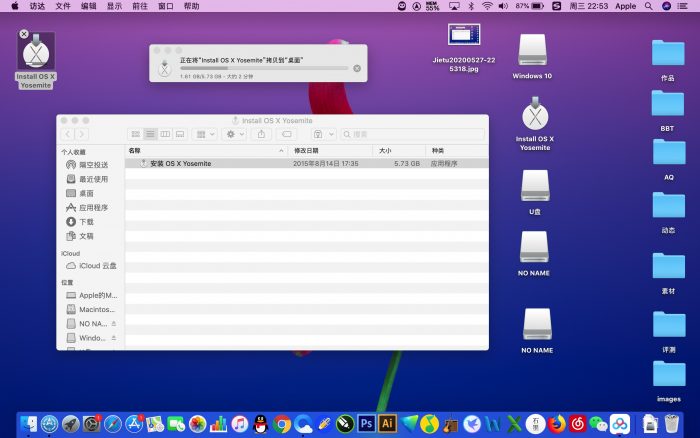Open the group-by arrangement dropdown
The width and height of the screenshot is (700, 438).
click(204, 133)
